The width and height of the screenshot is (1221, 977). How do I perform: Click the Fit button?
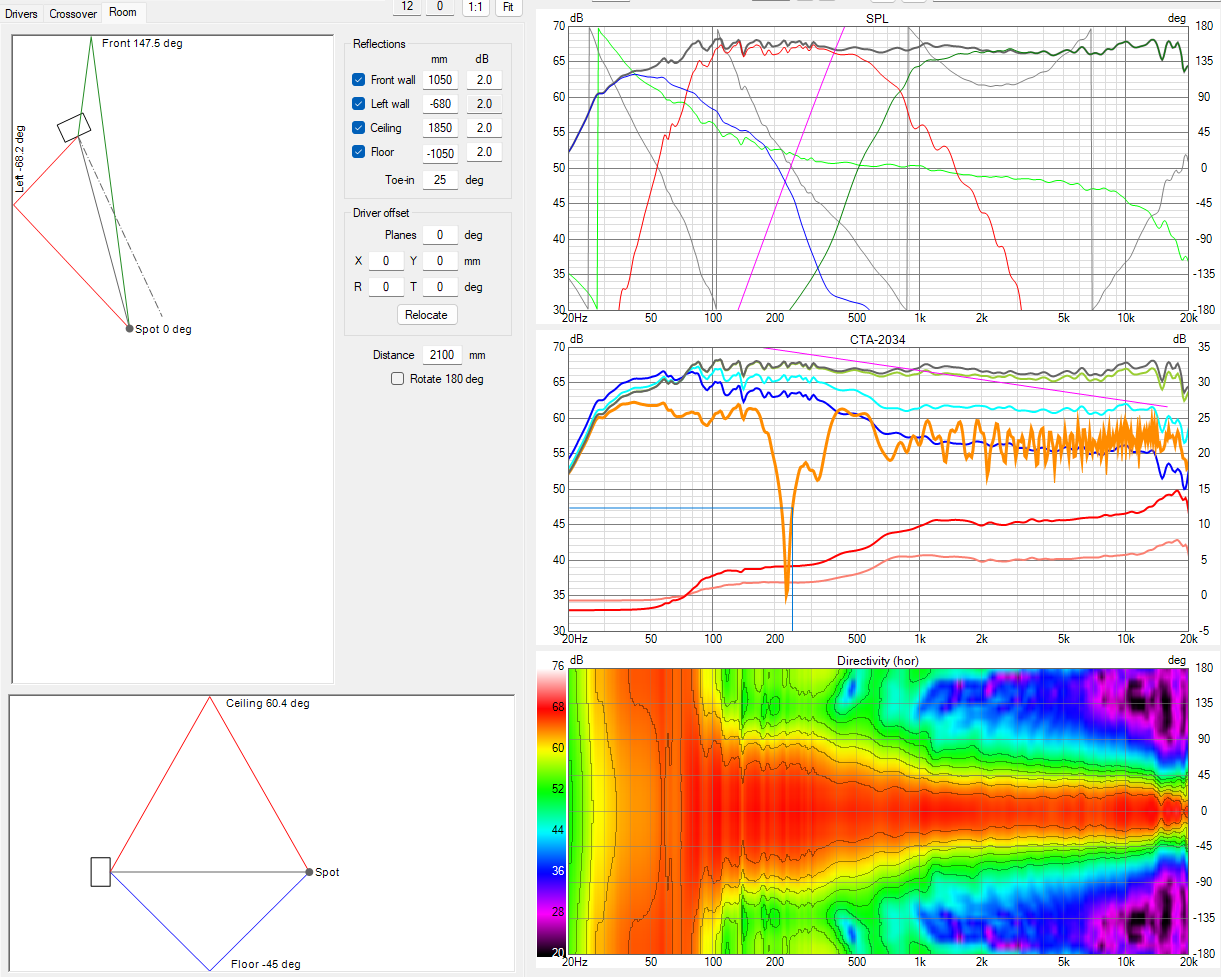tap(509, 6)
